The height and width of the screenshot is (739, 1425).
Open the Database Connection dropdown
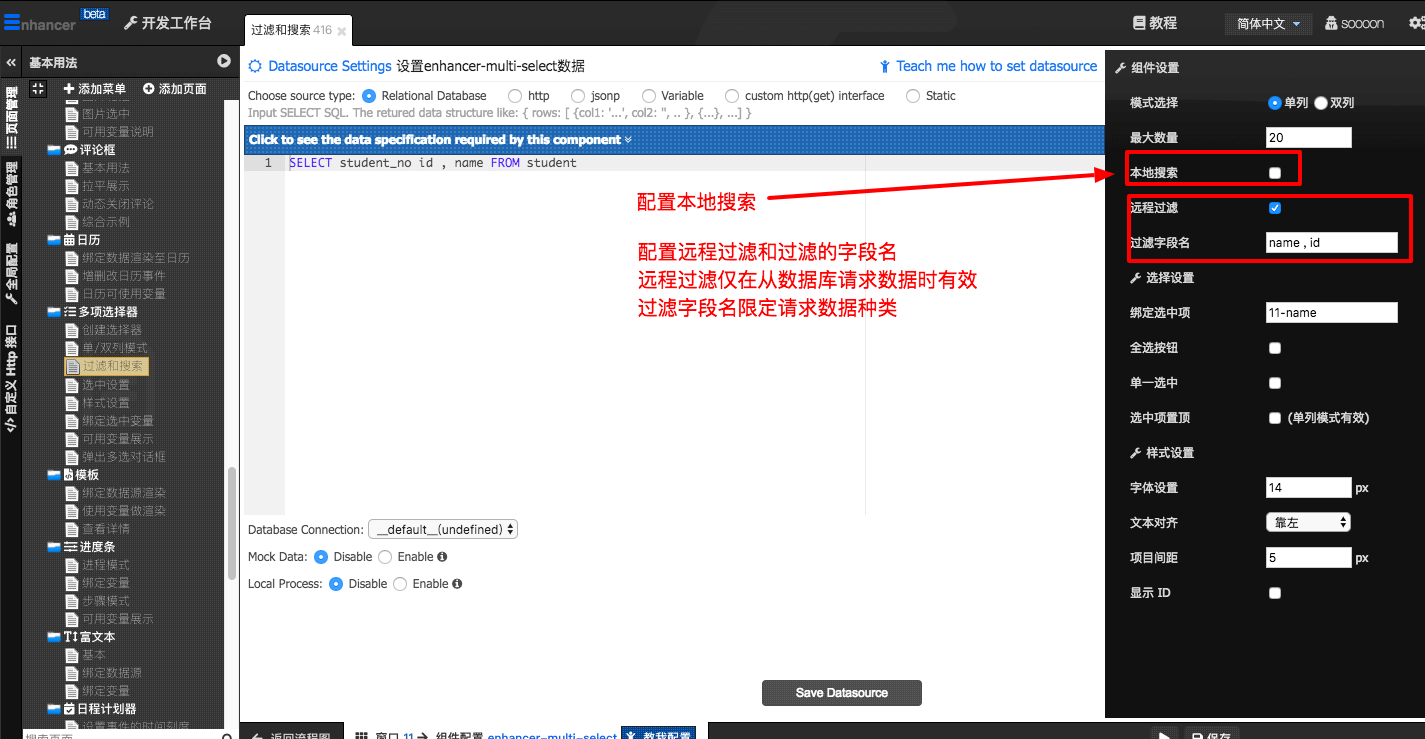pyautogui.click(x=443, y=530)
